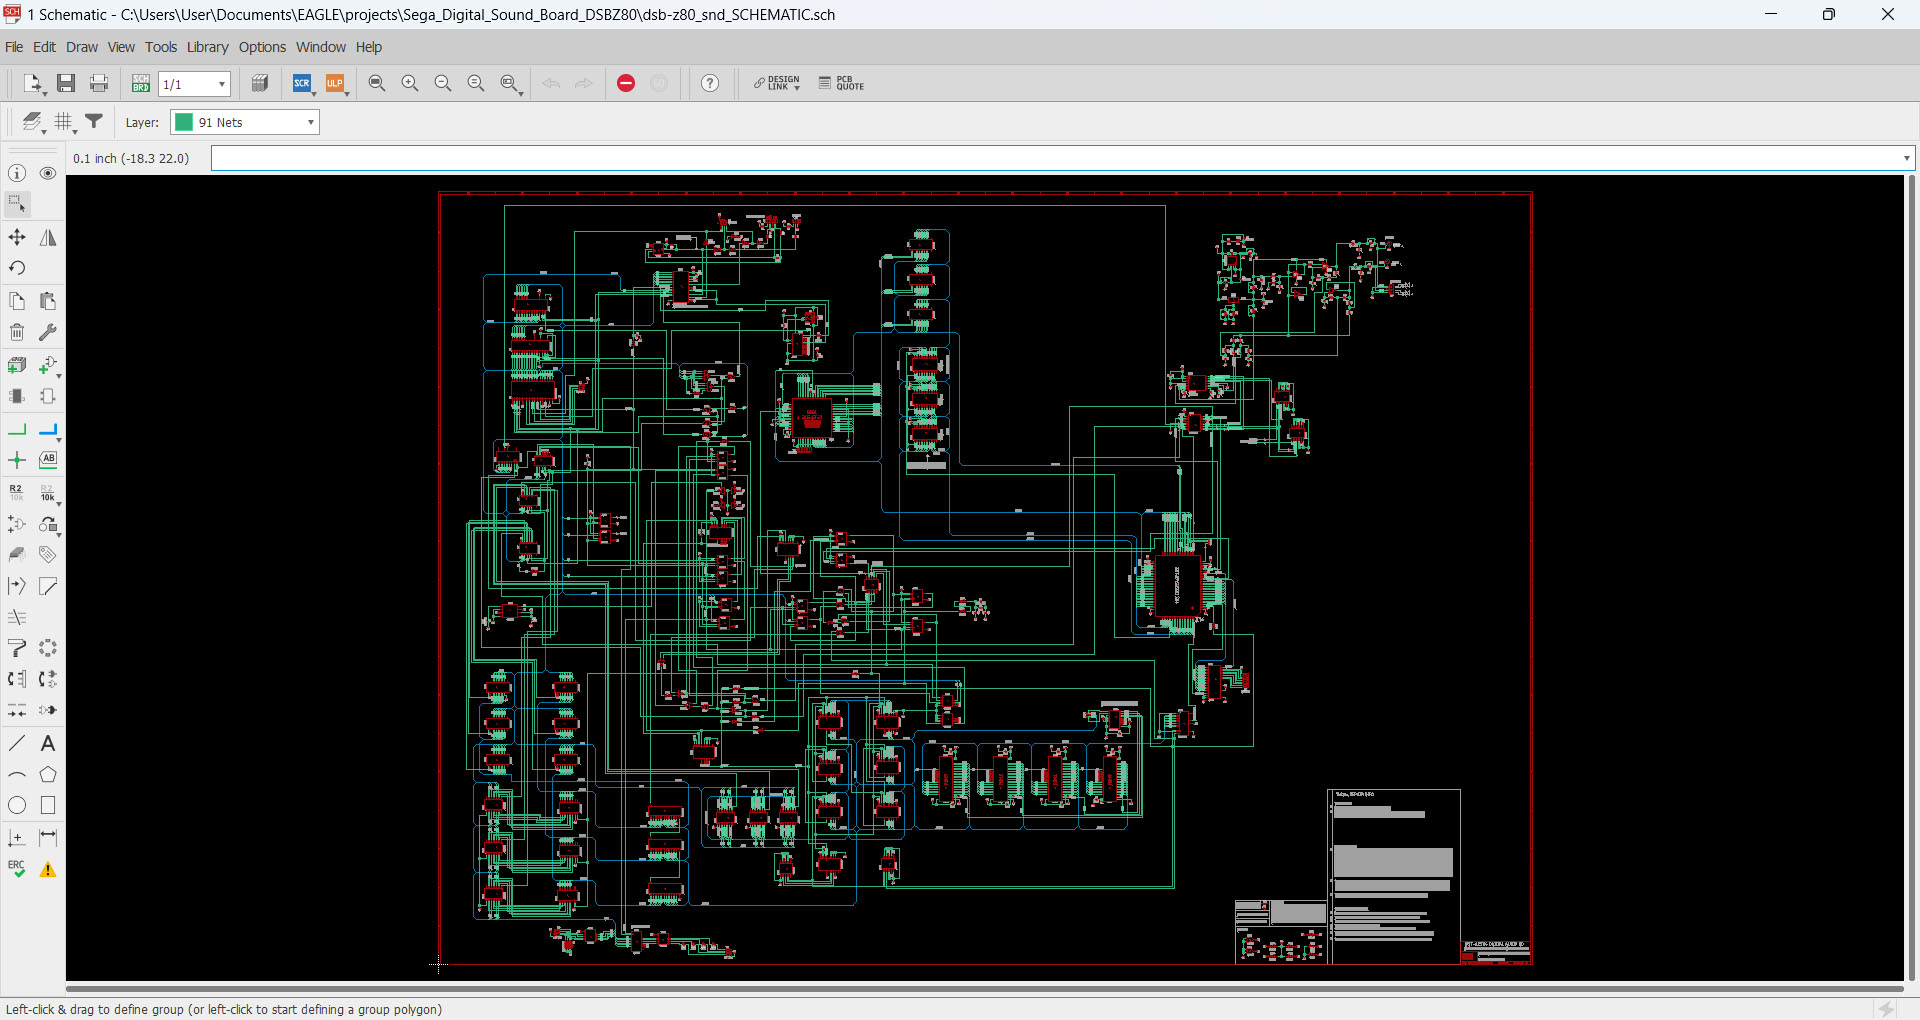The image size is (1920, 1020).
Task: Click the PCB Quote button
Action: (x=841, y=84)
